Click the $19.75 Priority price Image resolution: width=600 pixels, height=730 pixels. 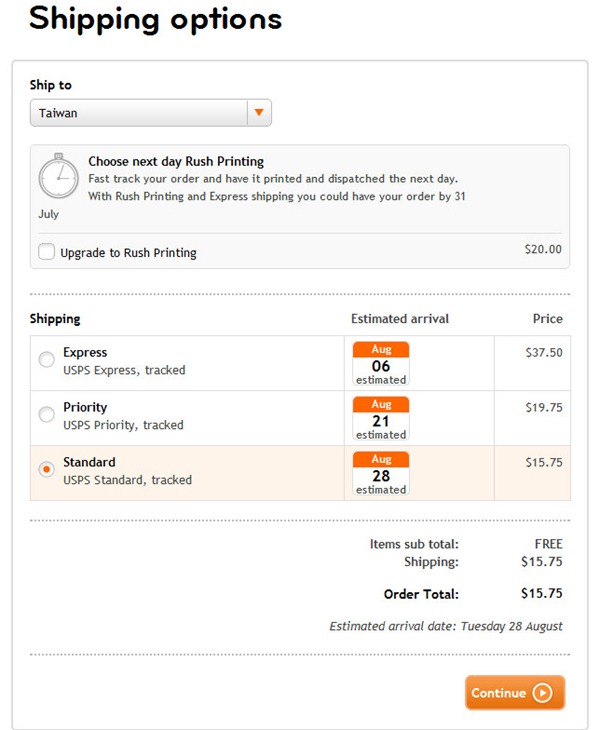(x=543, y=407)
